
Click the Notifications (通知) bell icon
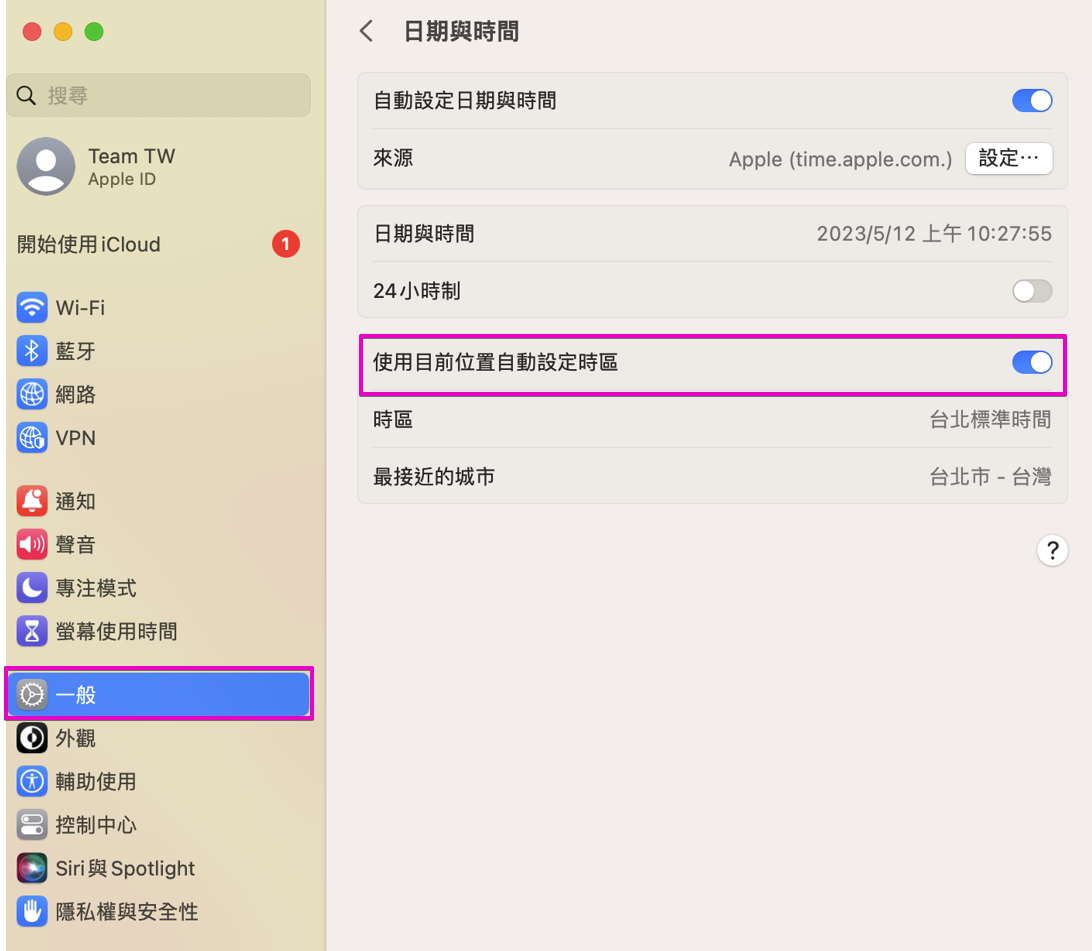32,501
